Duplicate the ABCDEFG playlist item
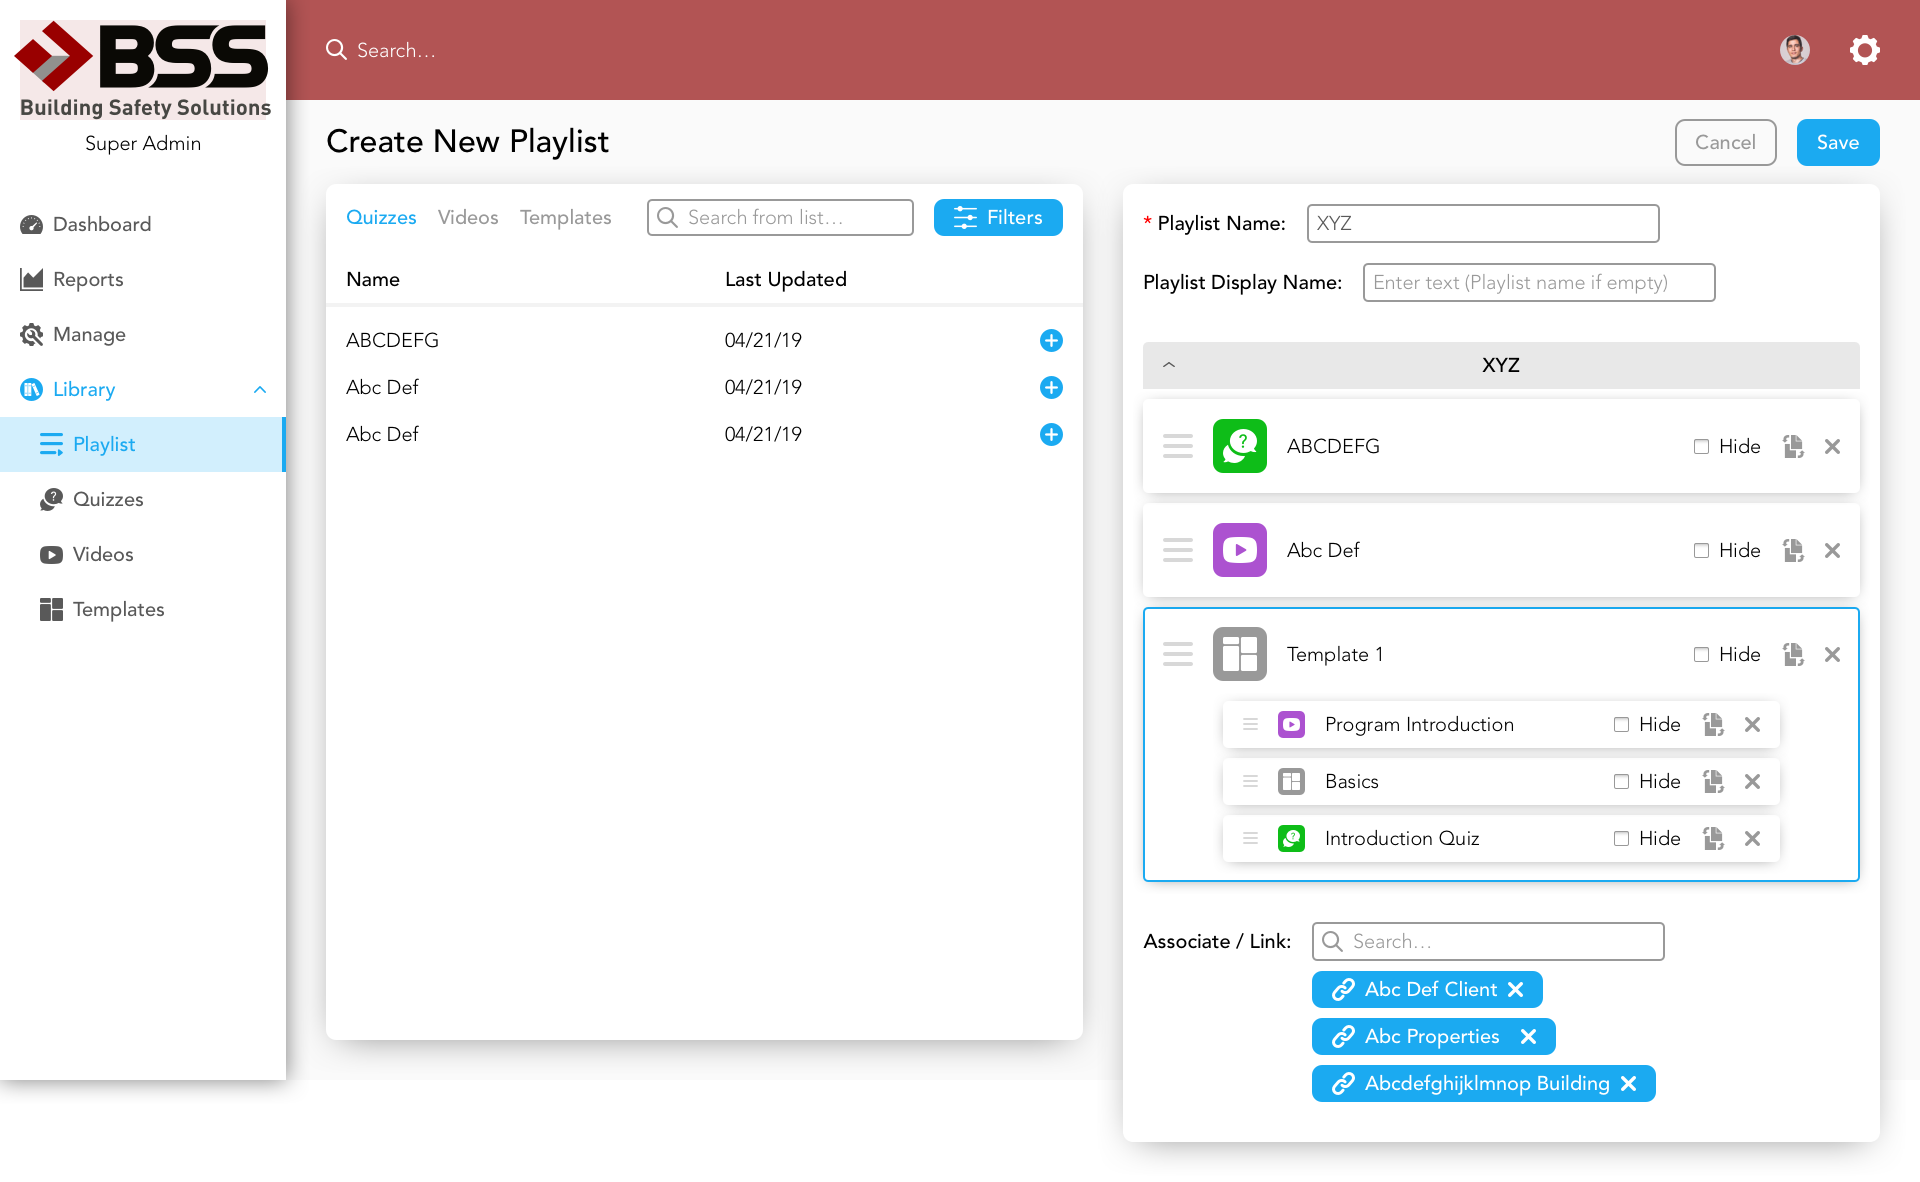 pos(1793,447)
